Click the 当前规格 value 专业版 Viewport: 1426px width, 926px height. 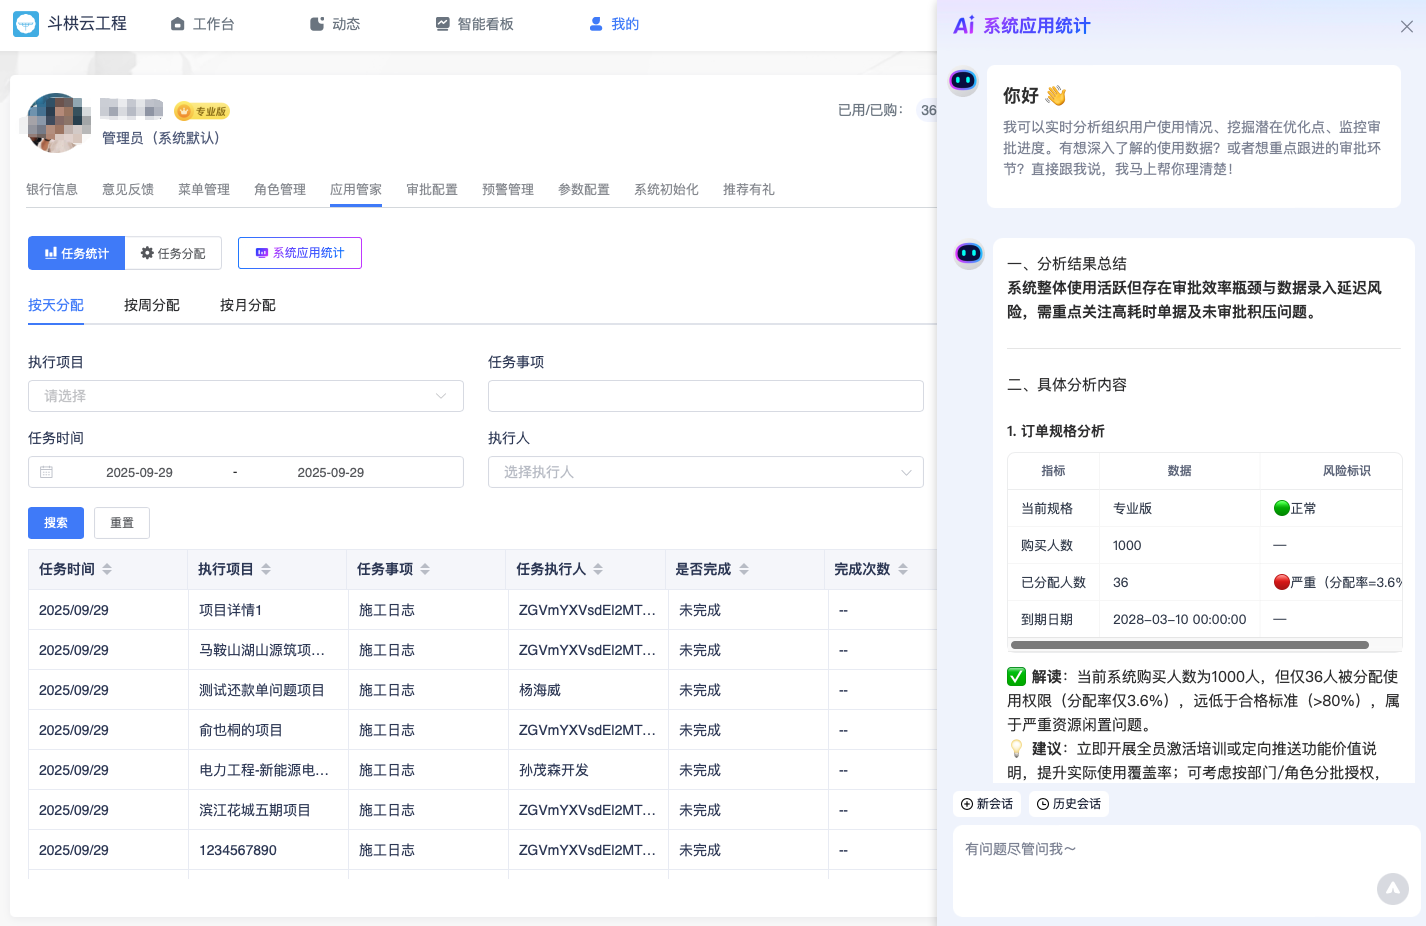click(1133, 508)
